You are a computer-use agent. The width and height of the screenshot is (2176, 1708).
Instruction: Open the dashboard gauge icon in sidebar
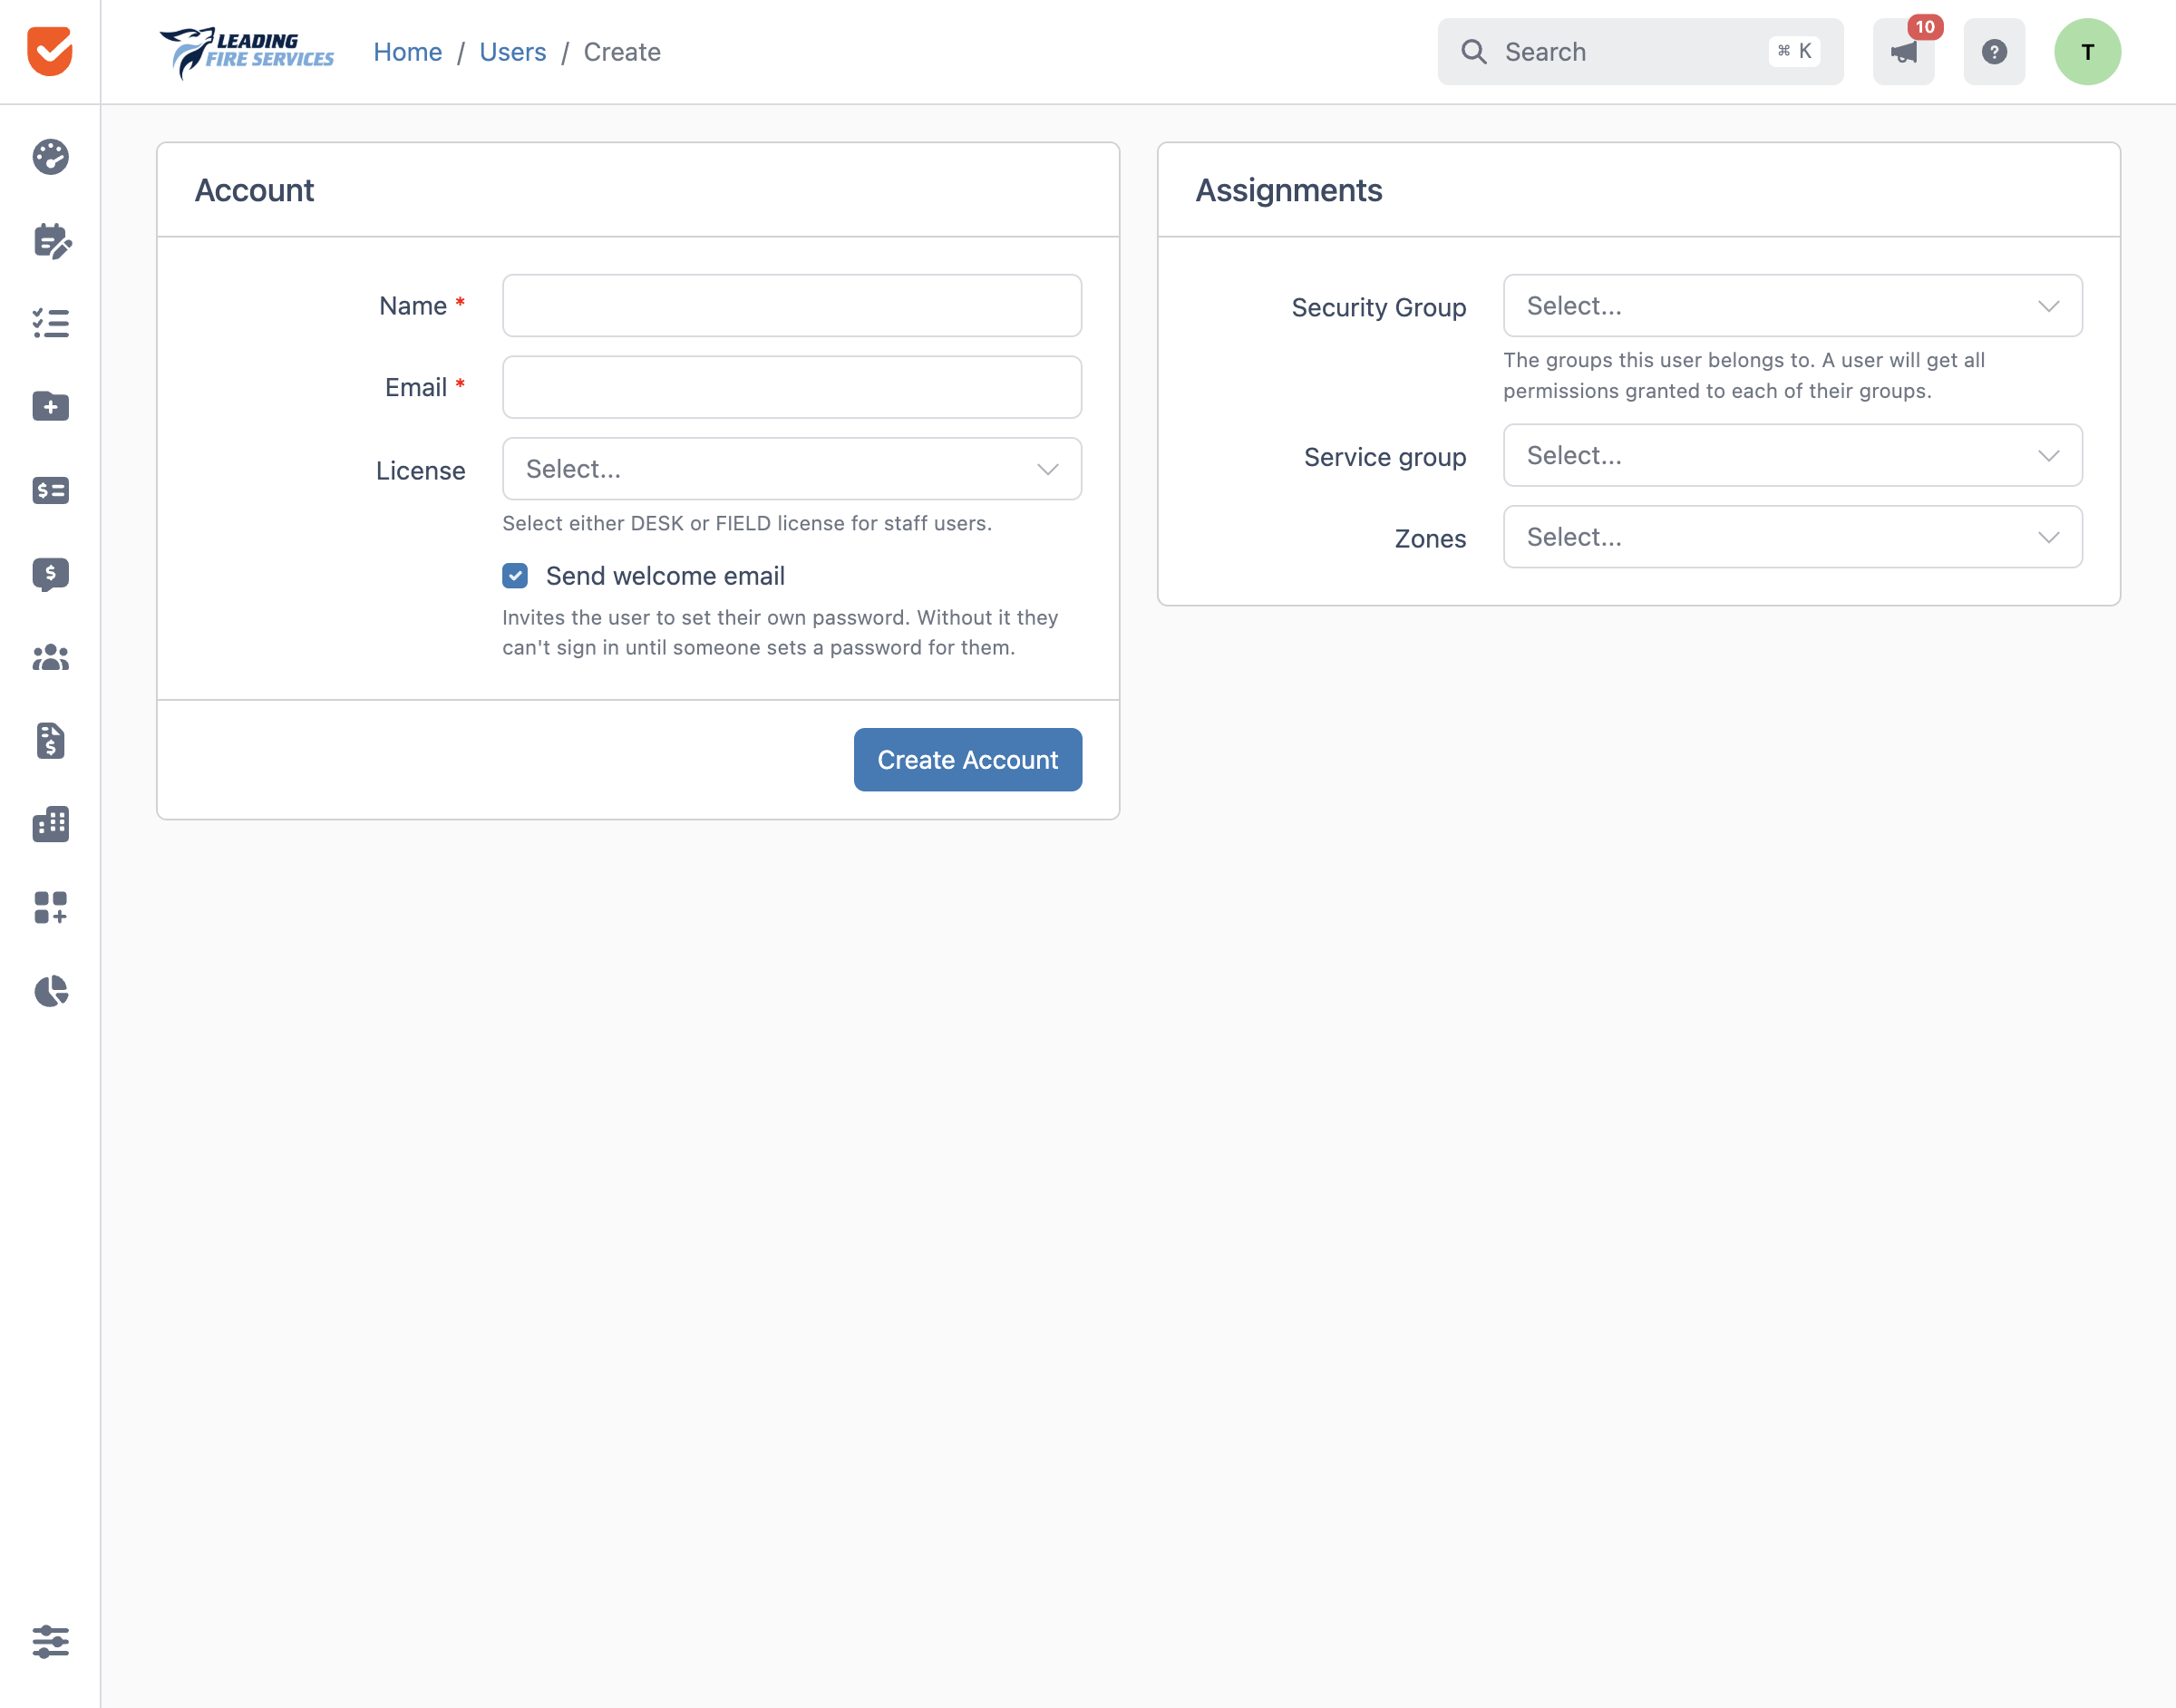click(50, 157)
